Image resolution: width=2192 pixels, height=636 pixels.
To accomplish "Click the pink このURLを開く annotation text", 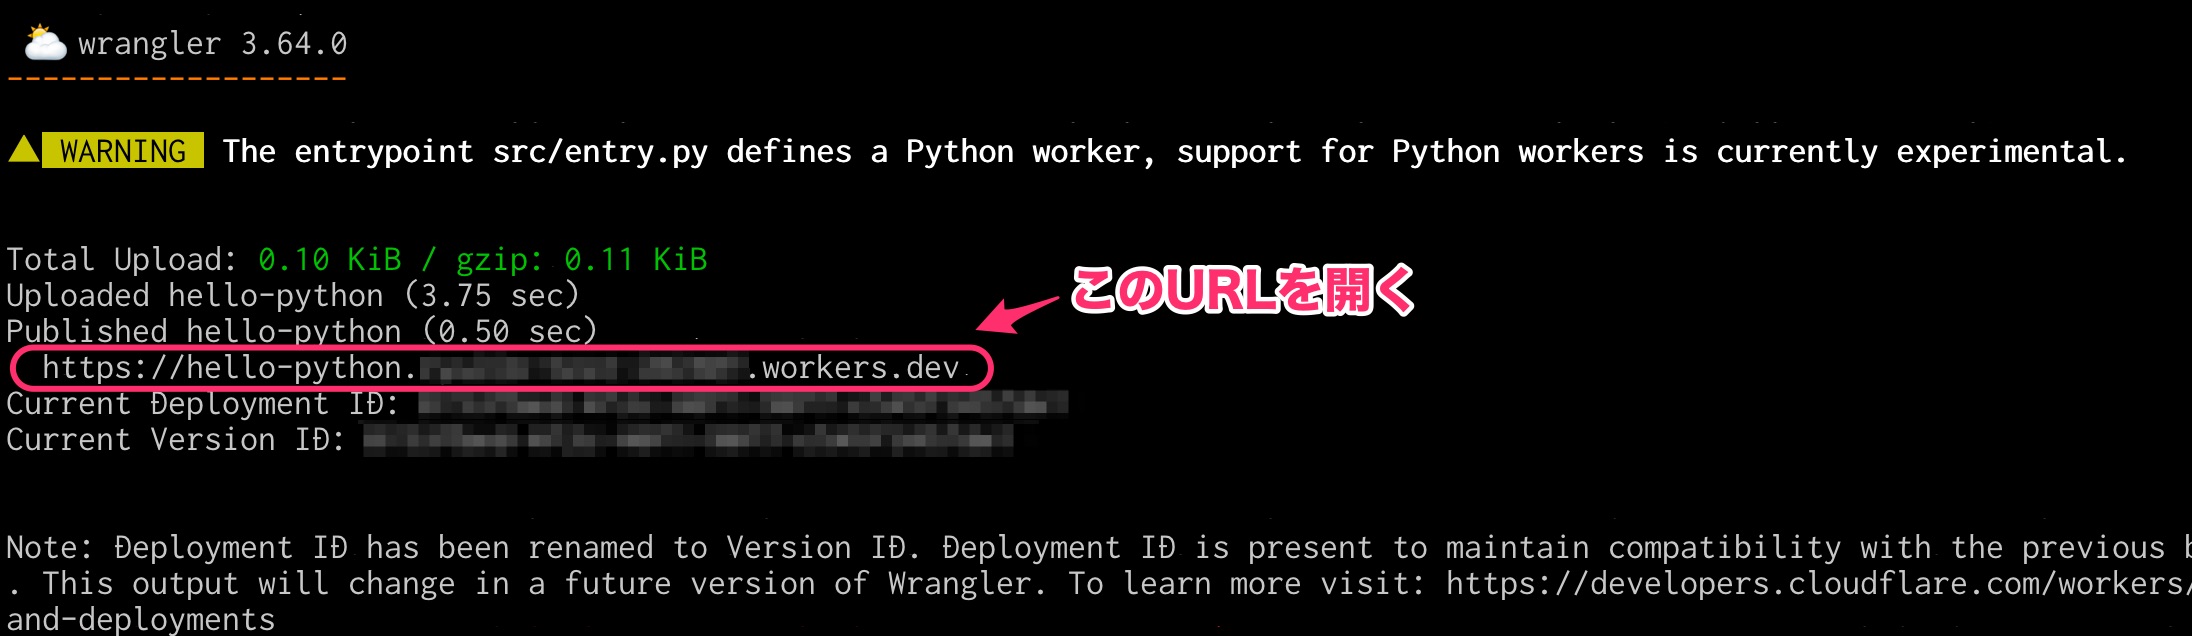I will point(1243,291).
